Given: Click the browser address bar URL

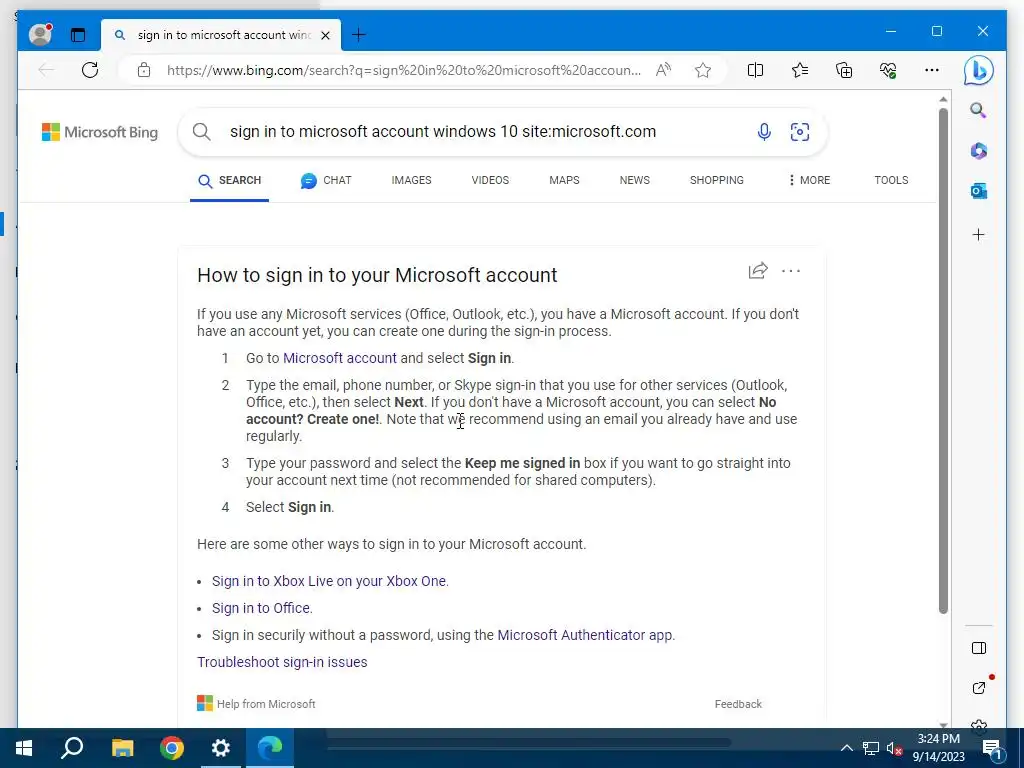Looking at the screenshot, I should 404,70.
